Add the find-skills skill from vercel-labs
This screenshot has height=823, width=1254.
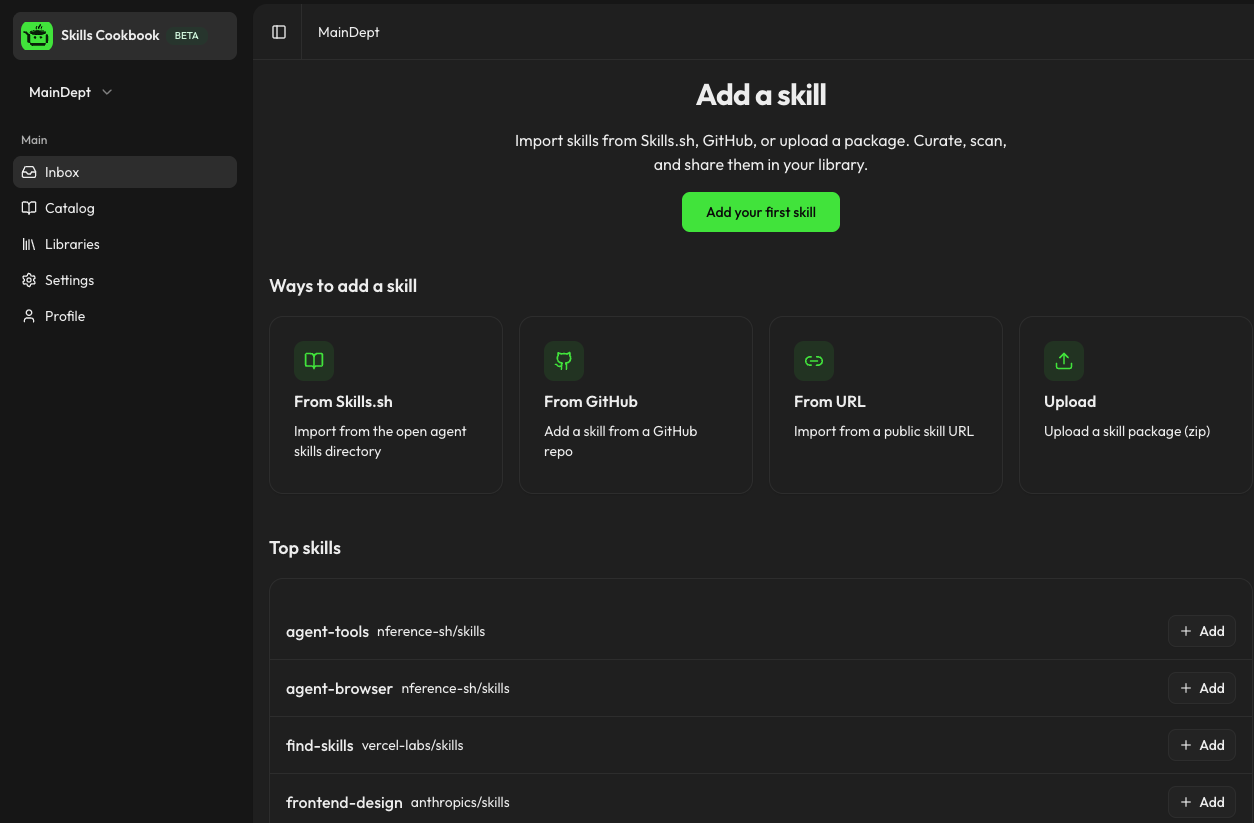click(1201, 745)
